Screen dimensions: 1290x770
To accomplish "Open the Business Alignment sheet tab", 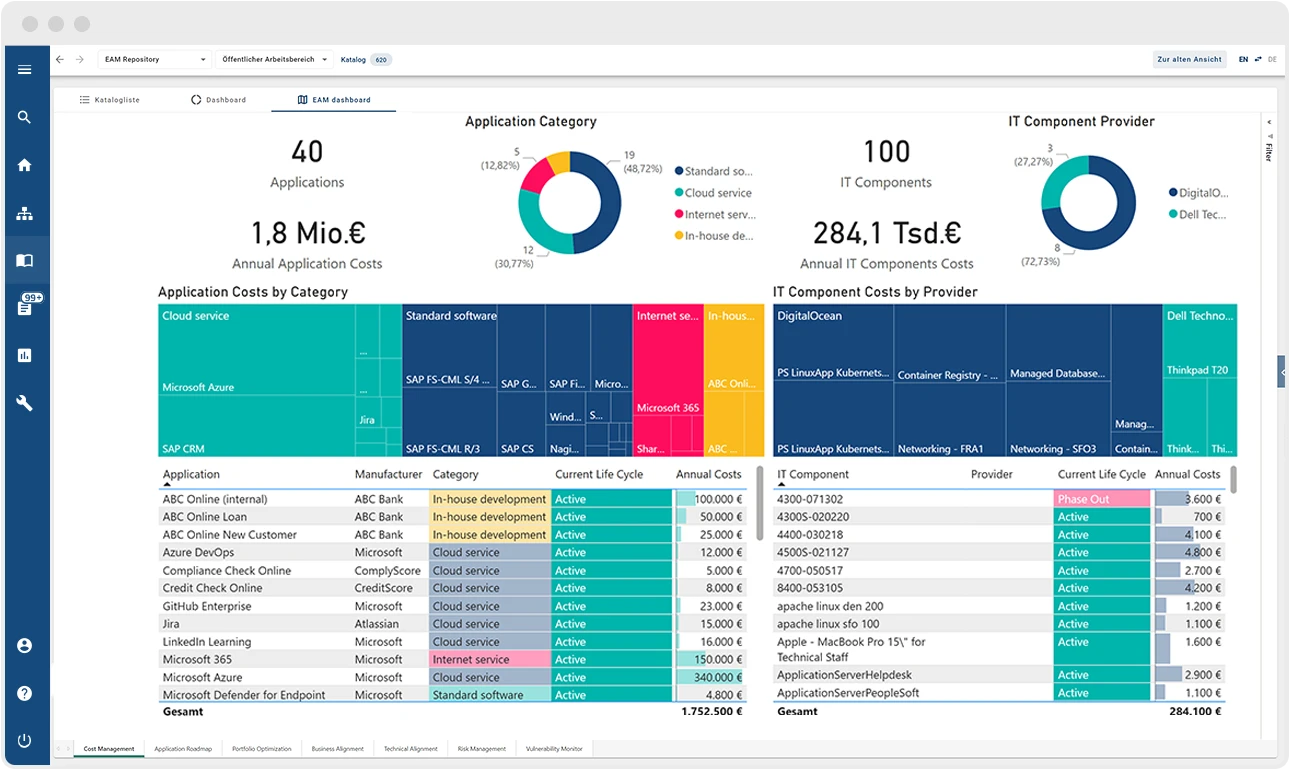I will pyautogui.click(x=338, y=749).
